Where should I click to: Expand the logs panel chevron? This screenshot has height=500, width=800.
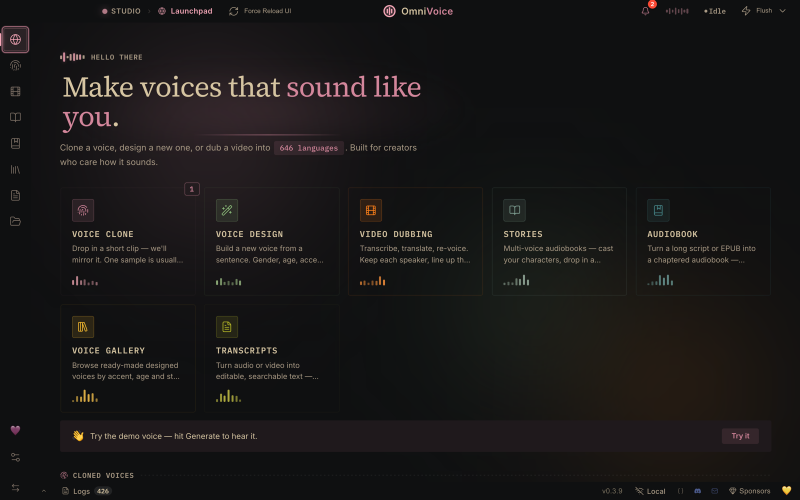44,491
